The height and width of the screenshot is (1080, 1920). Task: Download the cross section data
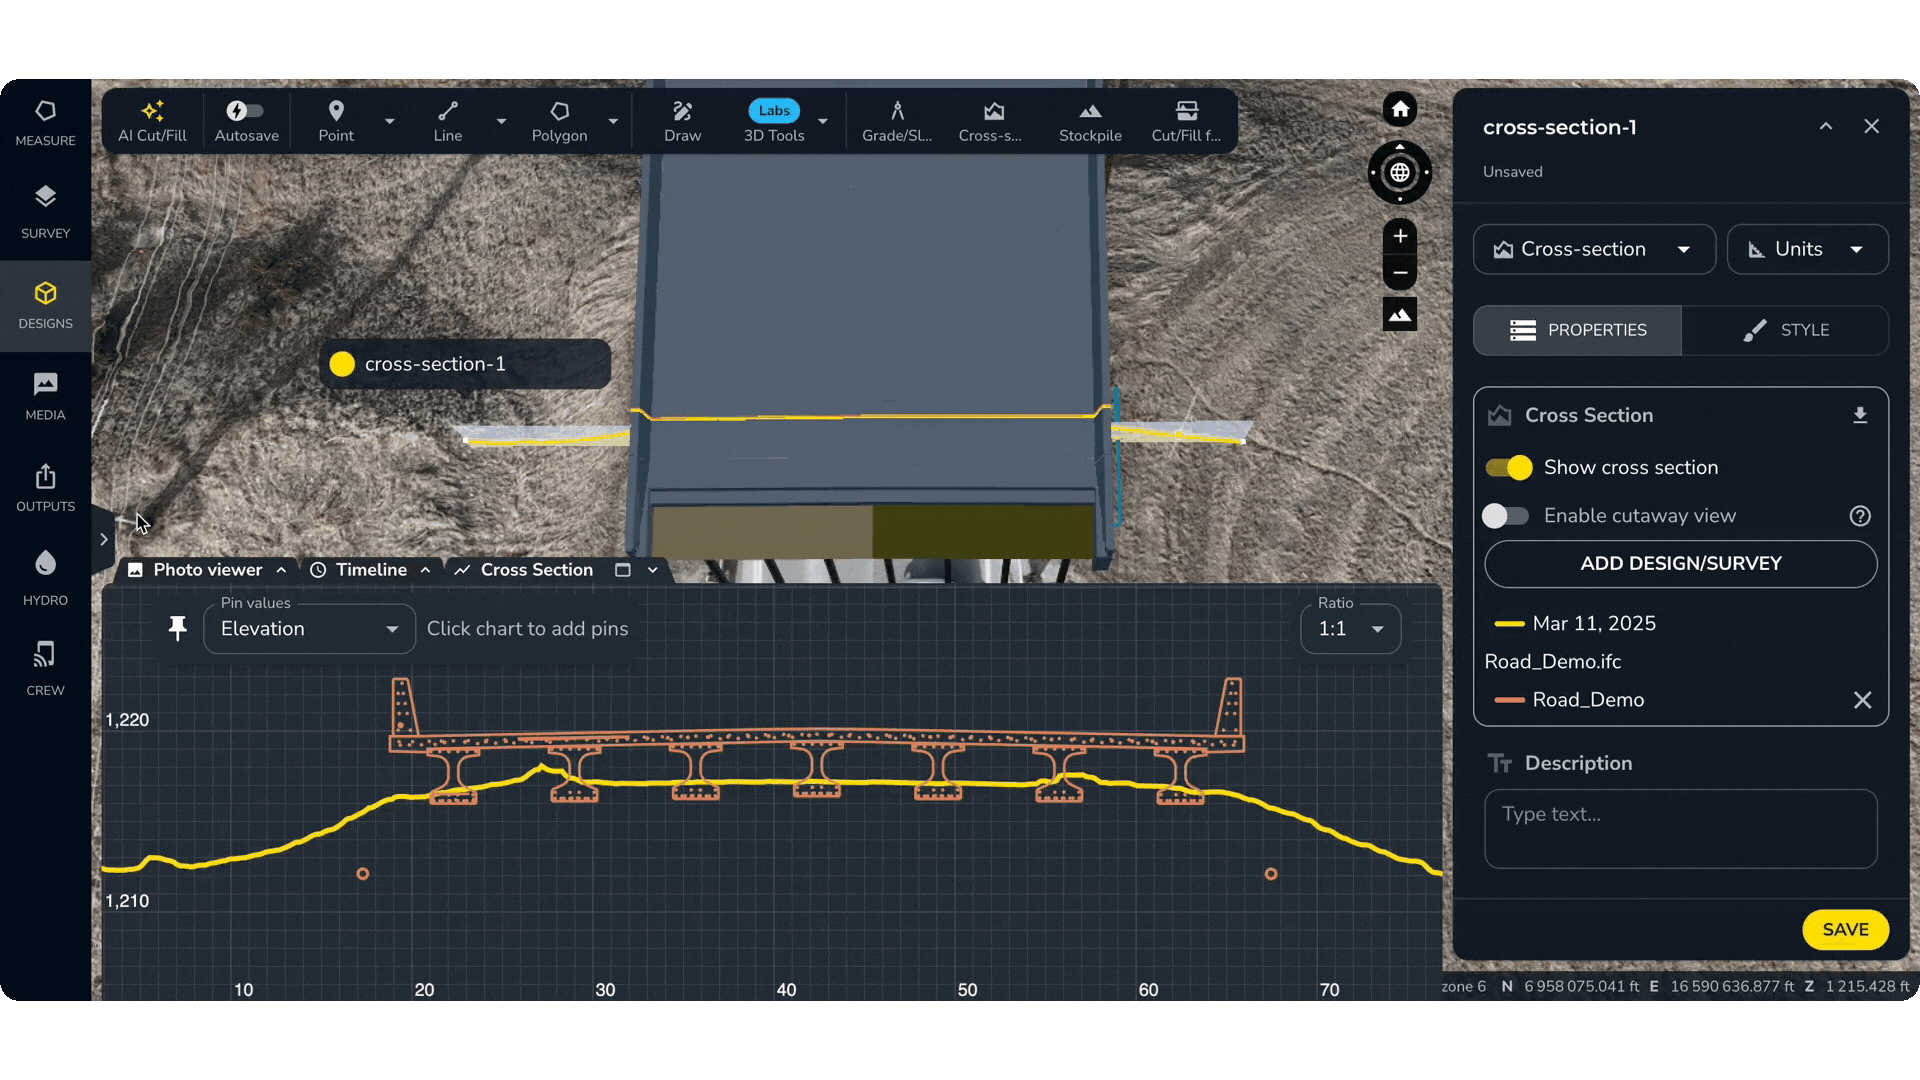tap(1860, 415)
